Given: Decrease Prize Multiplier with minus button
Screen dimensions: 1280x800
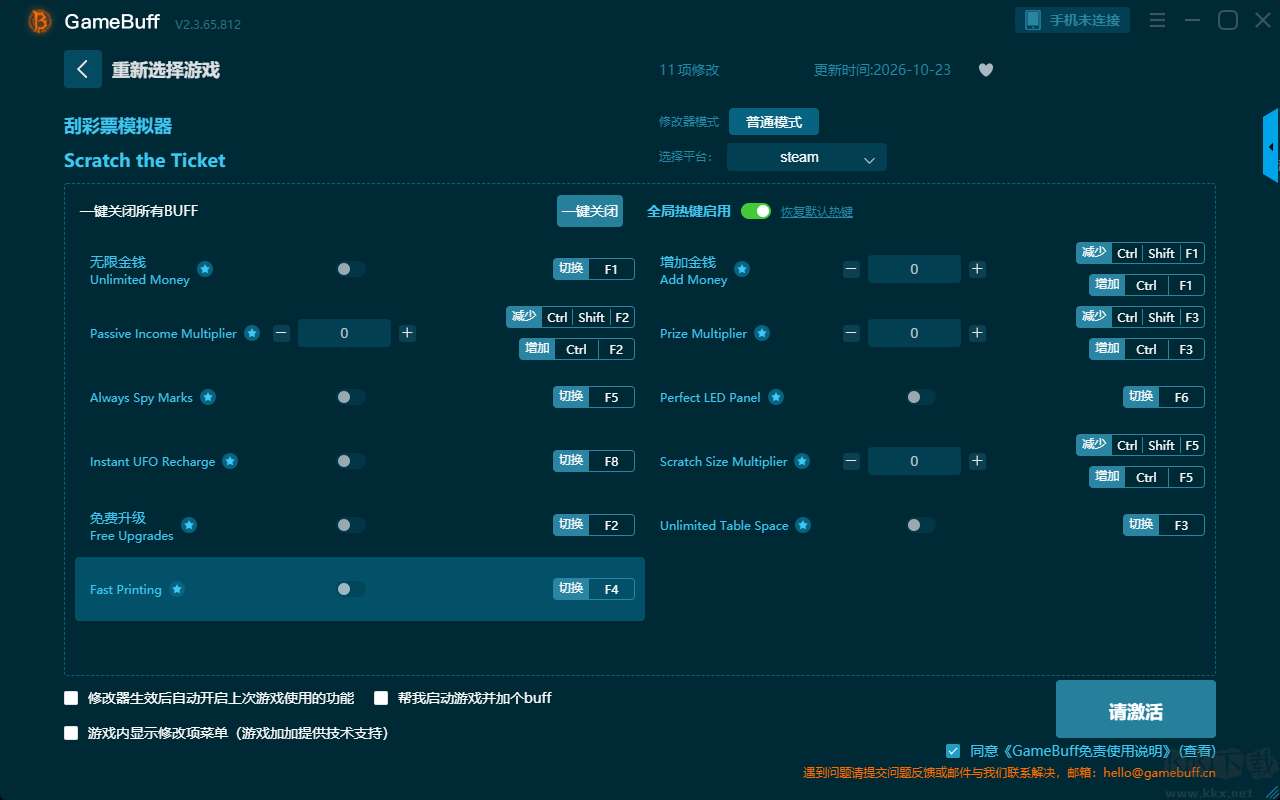Looking at the screenshot, I should tap(851, 333).
